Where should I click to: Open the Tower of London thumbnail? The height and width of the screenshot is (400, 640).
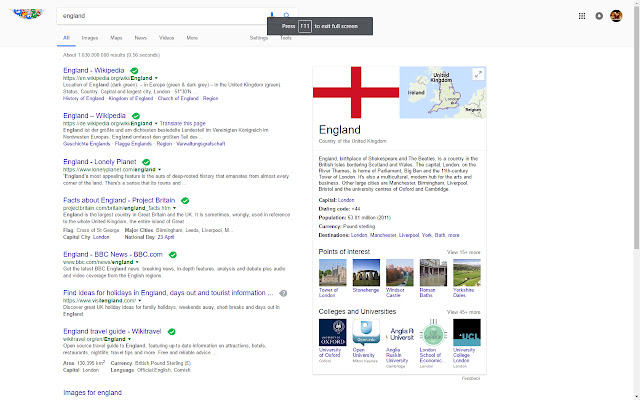tap(332, 272)
